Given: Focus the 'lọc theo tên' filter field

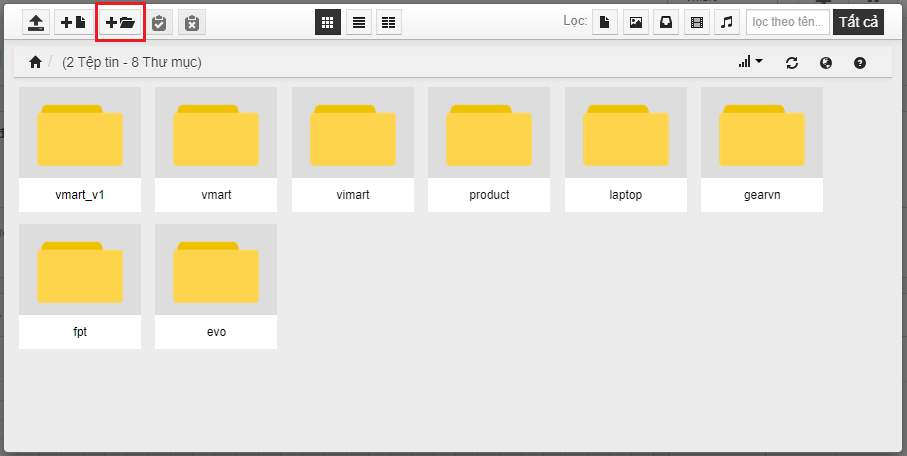Looking at the screenshot, I should click(x=788, y=23).
